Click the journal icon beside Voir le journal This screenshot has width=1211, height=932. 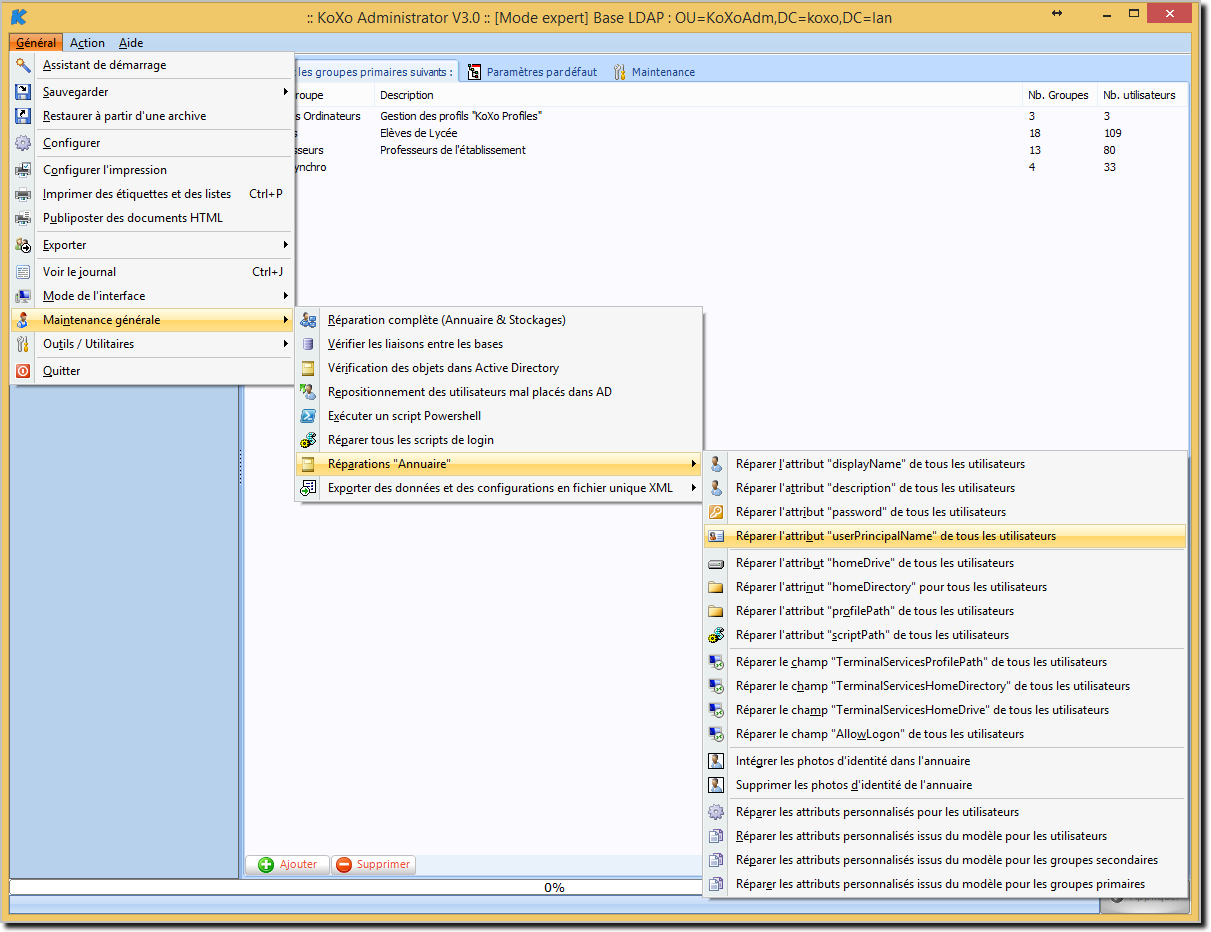[23, 272]
